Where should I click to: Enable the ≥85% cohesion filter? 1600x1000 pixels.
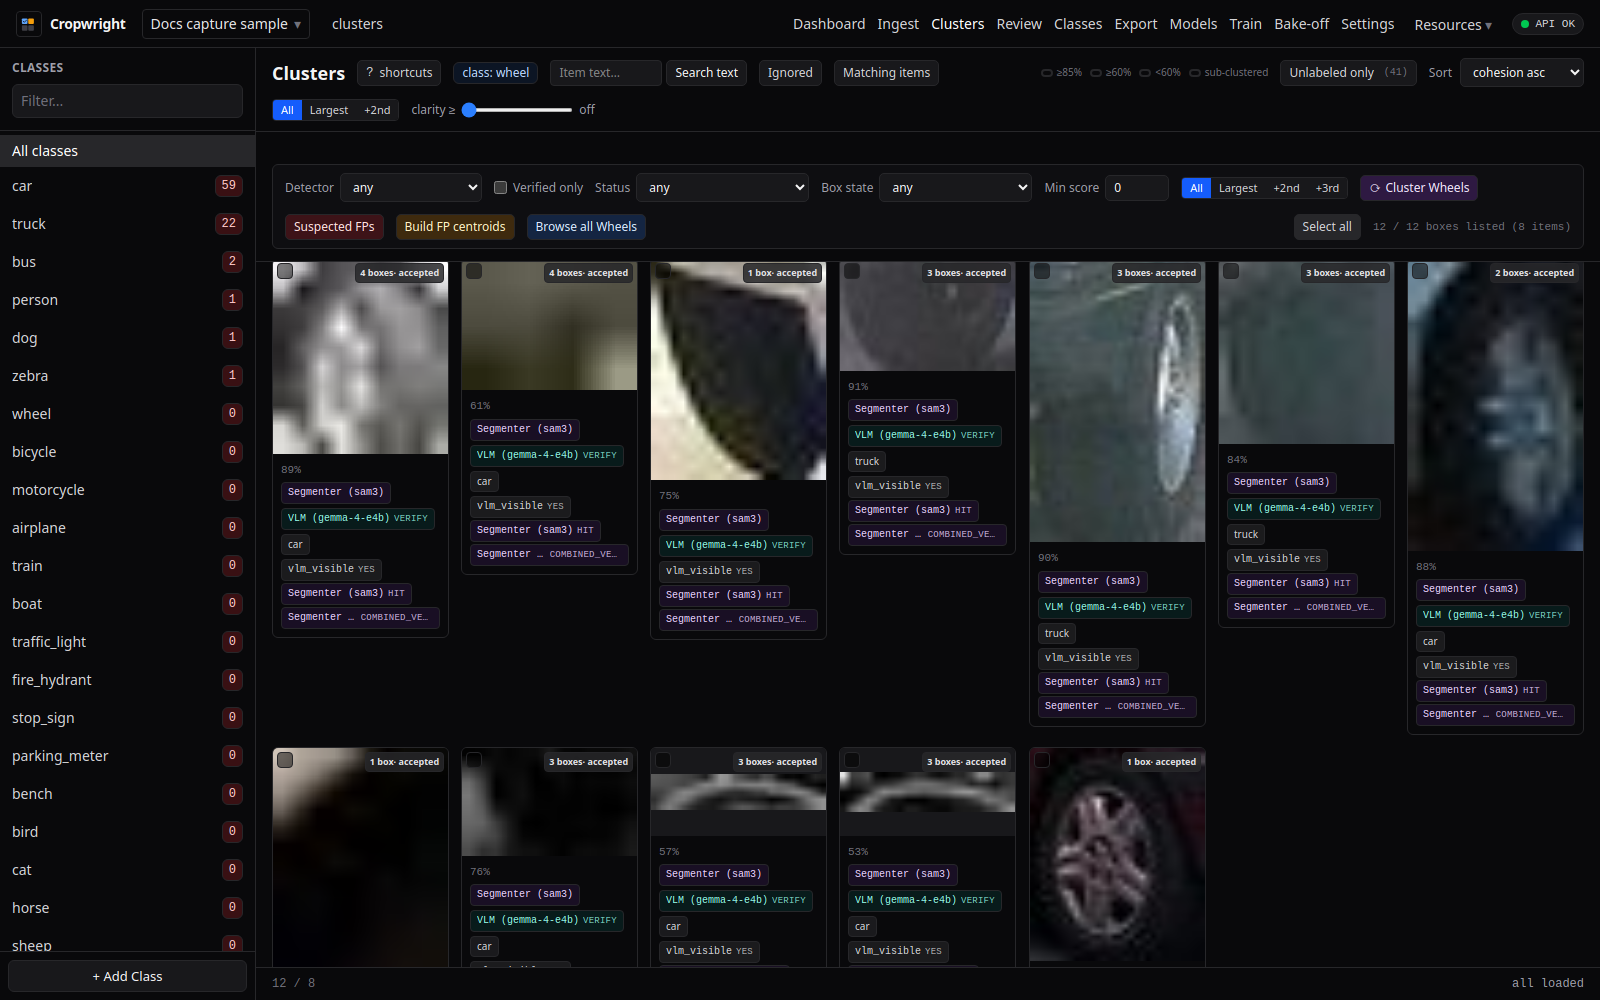tap(1061, 73)
